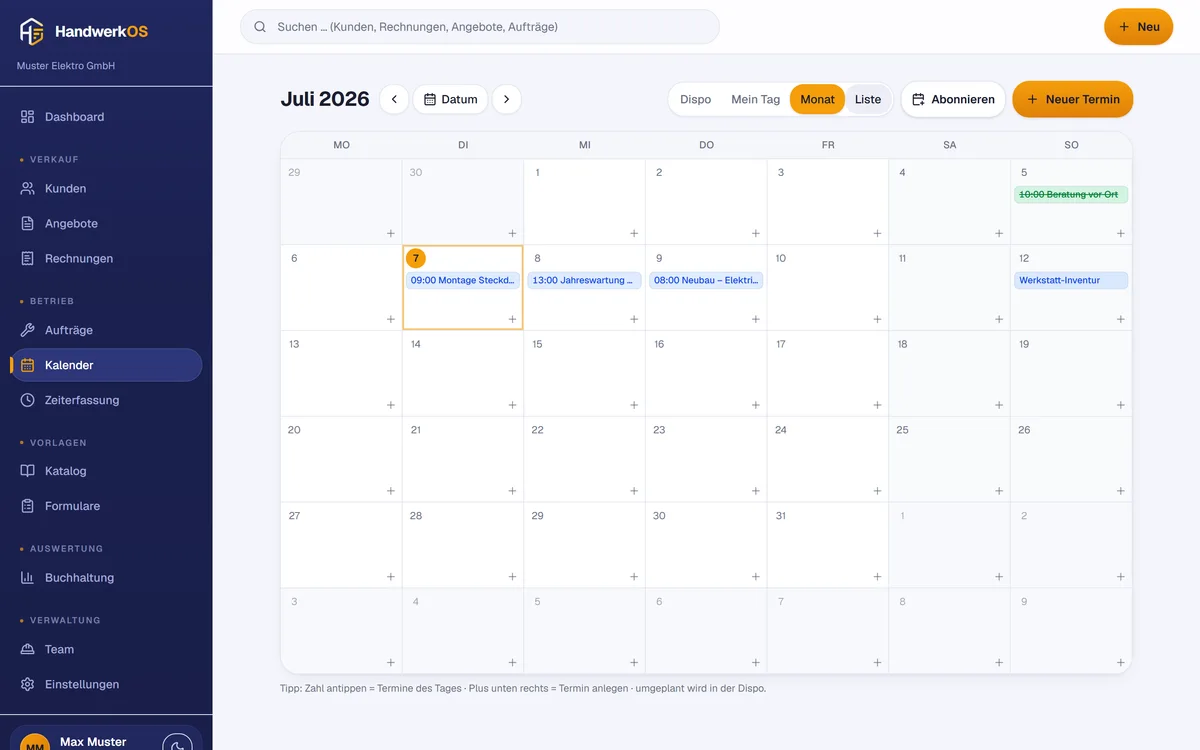Open Einstellungen in the sidebar

point(106,684)
